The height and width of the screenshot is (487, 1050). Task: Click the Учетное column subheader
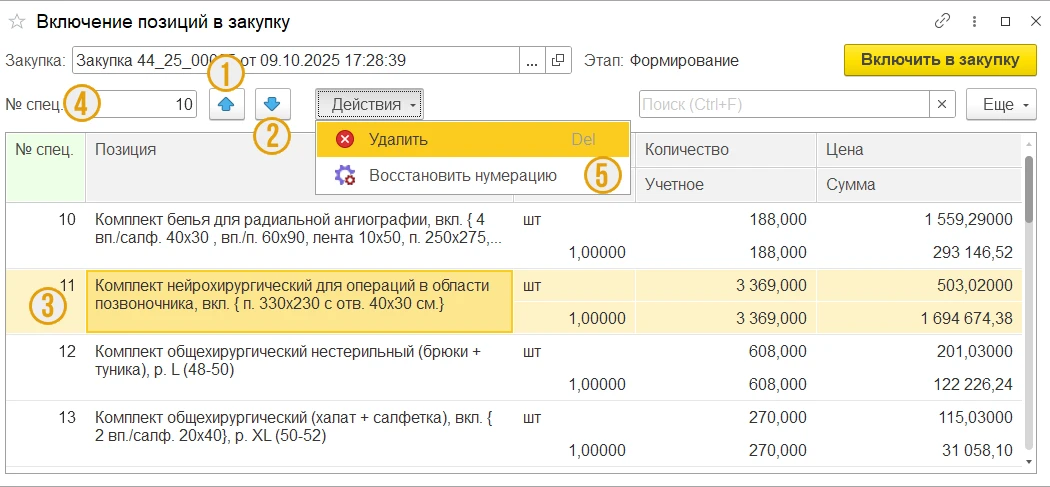click(x=726, y=185)
